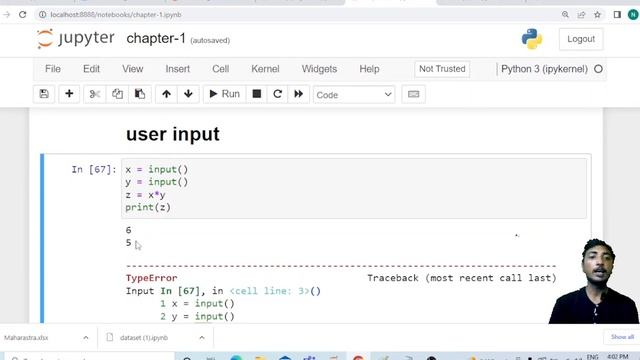Click inside the code cell In [67]
The image size is (640, 360).
pyautogui.click(x=354, y=188)
